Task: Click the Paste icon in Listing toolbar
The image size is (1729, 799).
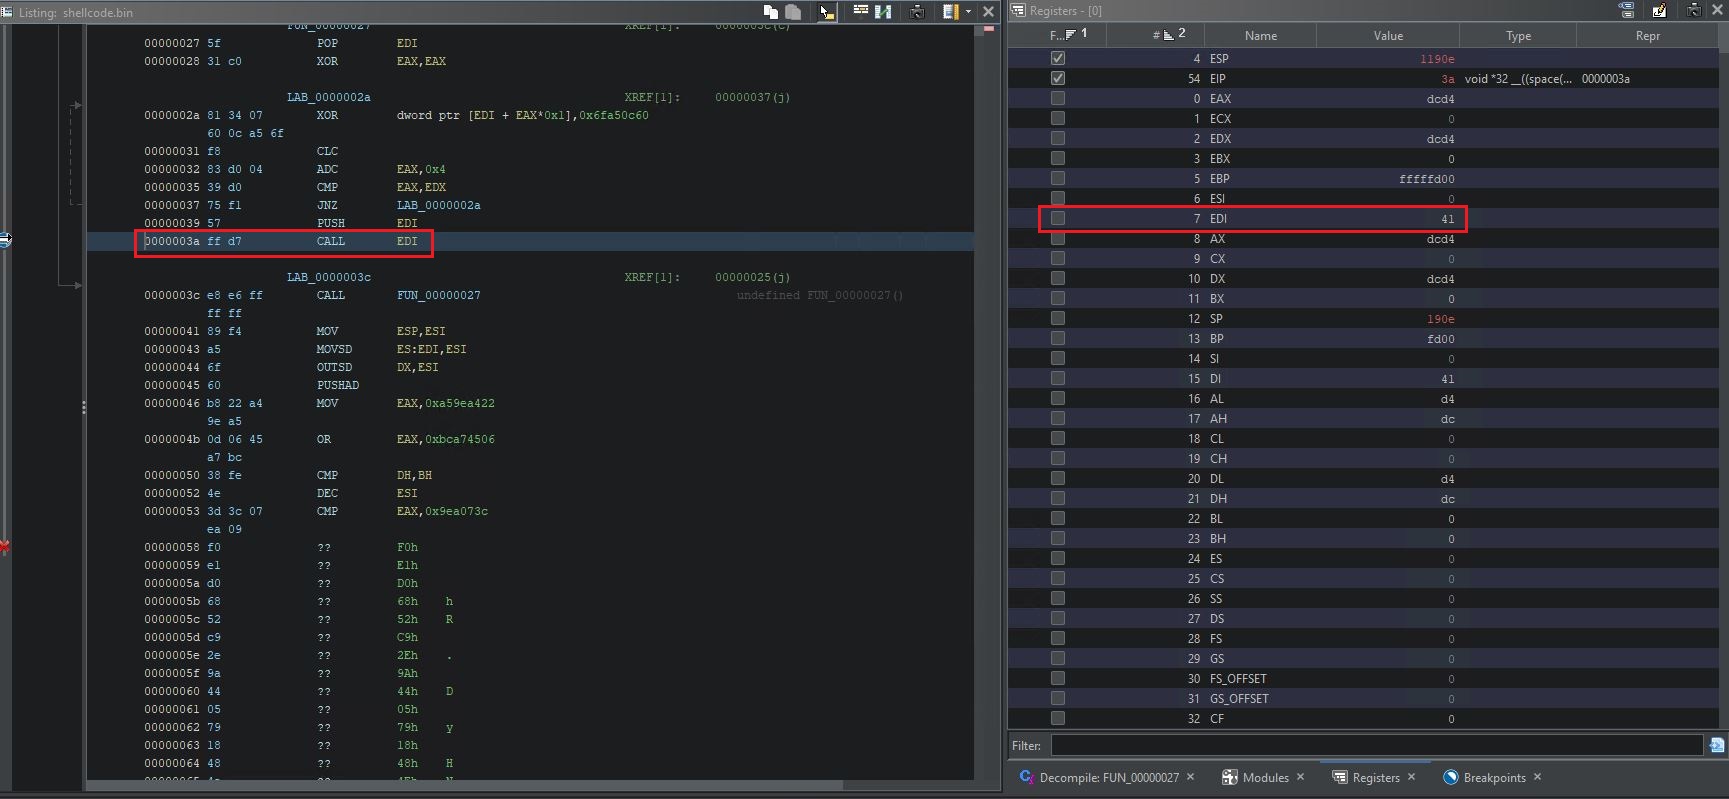Action: coord(793,12)
